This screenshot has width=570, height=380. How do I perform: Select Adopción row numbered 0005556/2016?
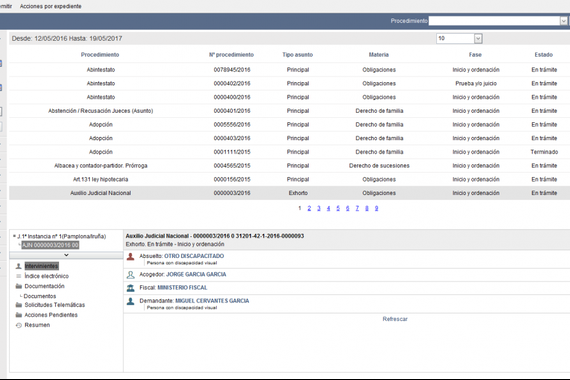289,125
